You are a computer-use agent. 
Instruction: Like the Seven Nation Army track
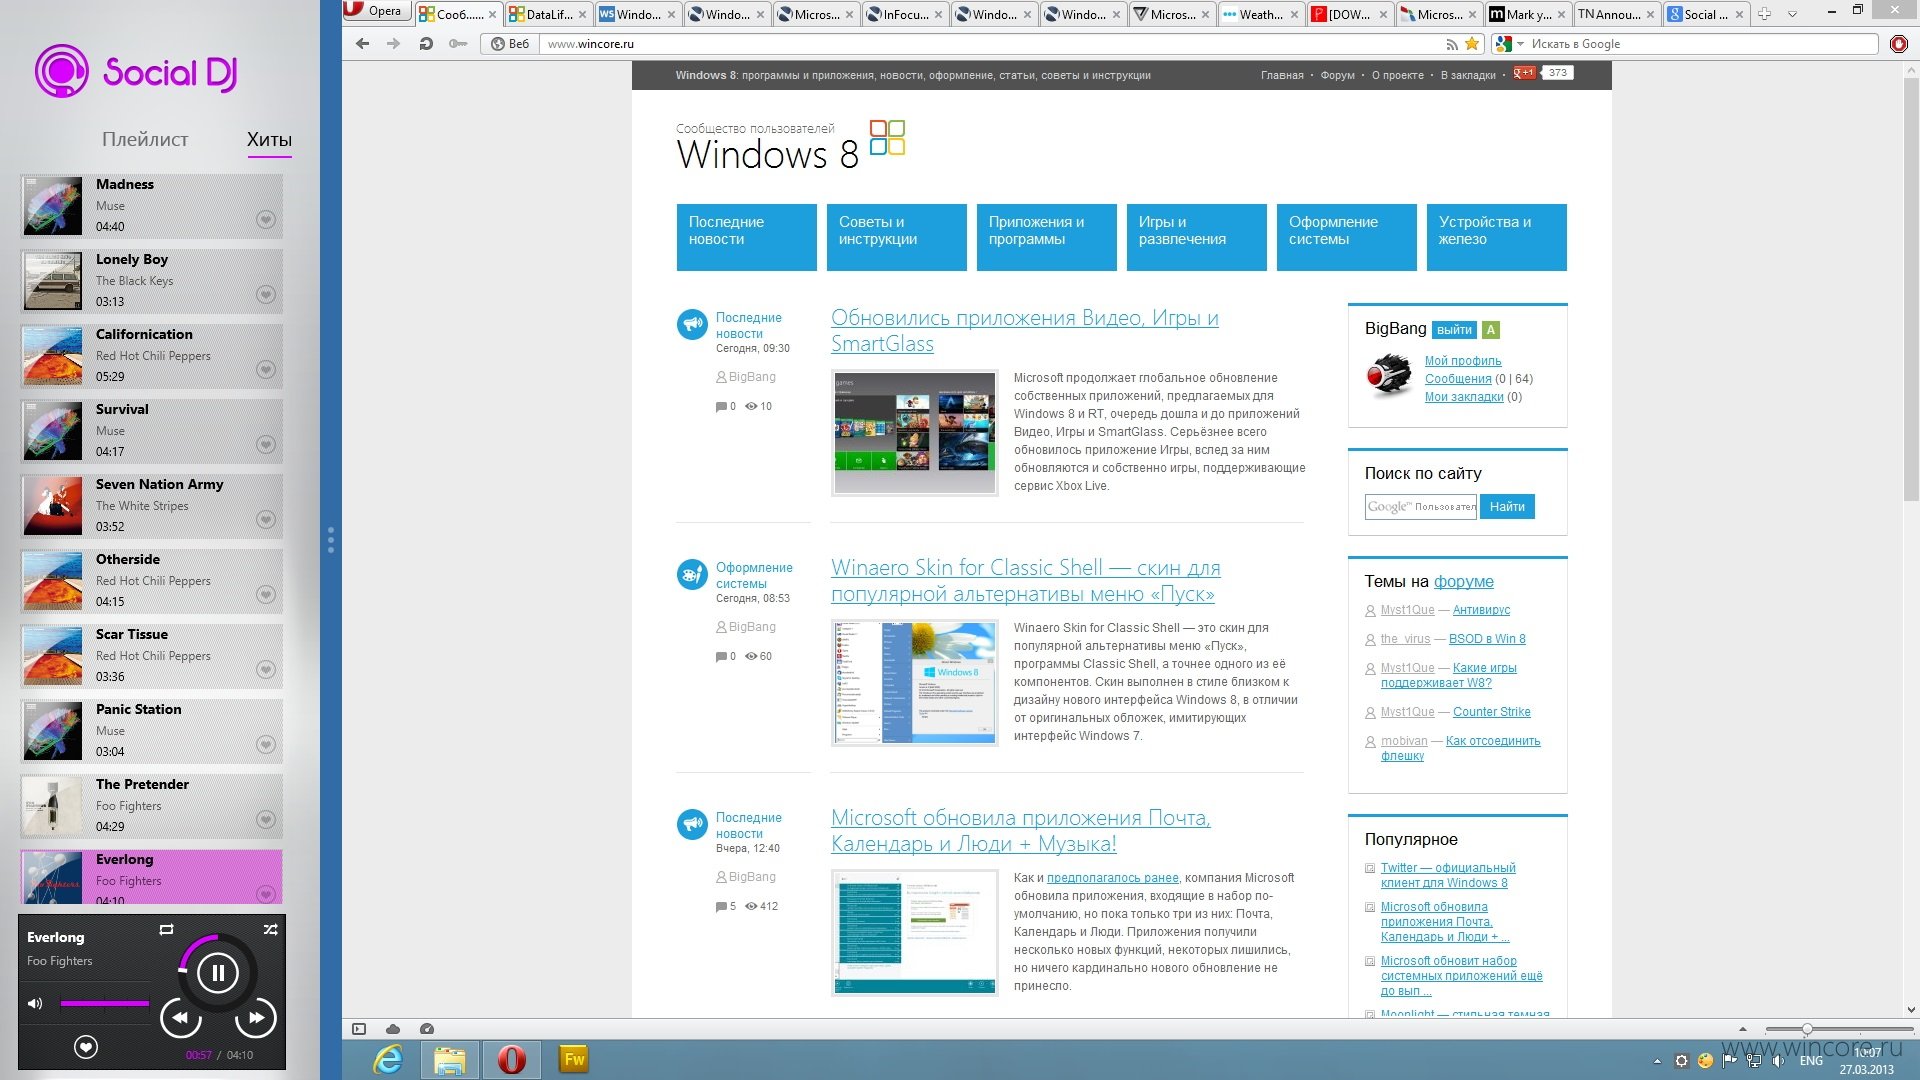(266, 519)
